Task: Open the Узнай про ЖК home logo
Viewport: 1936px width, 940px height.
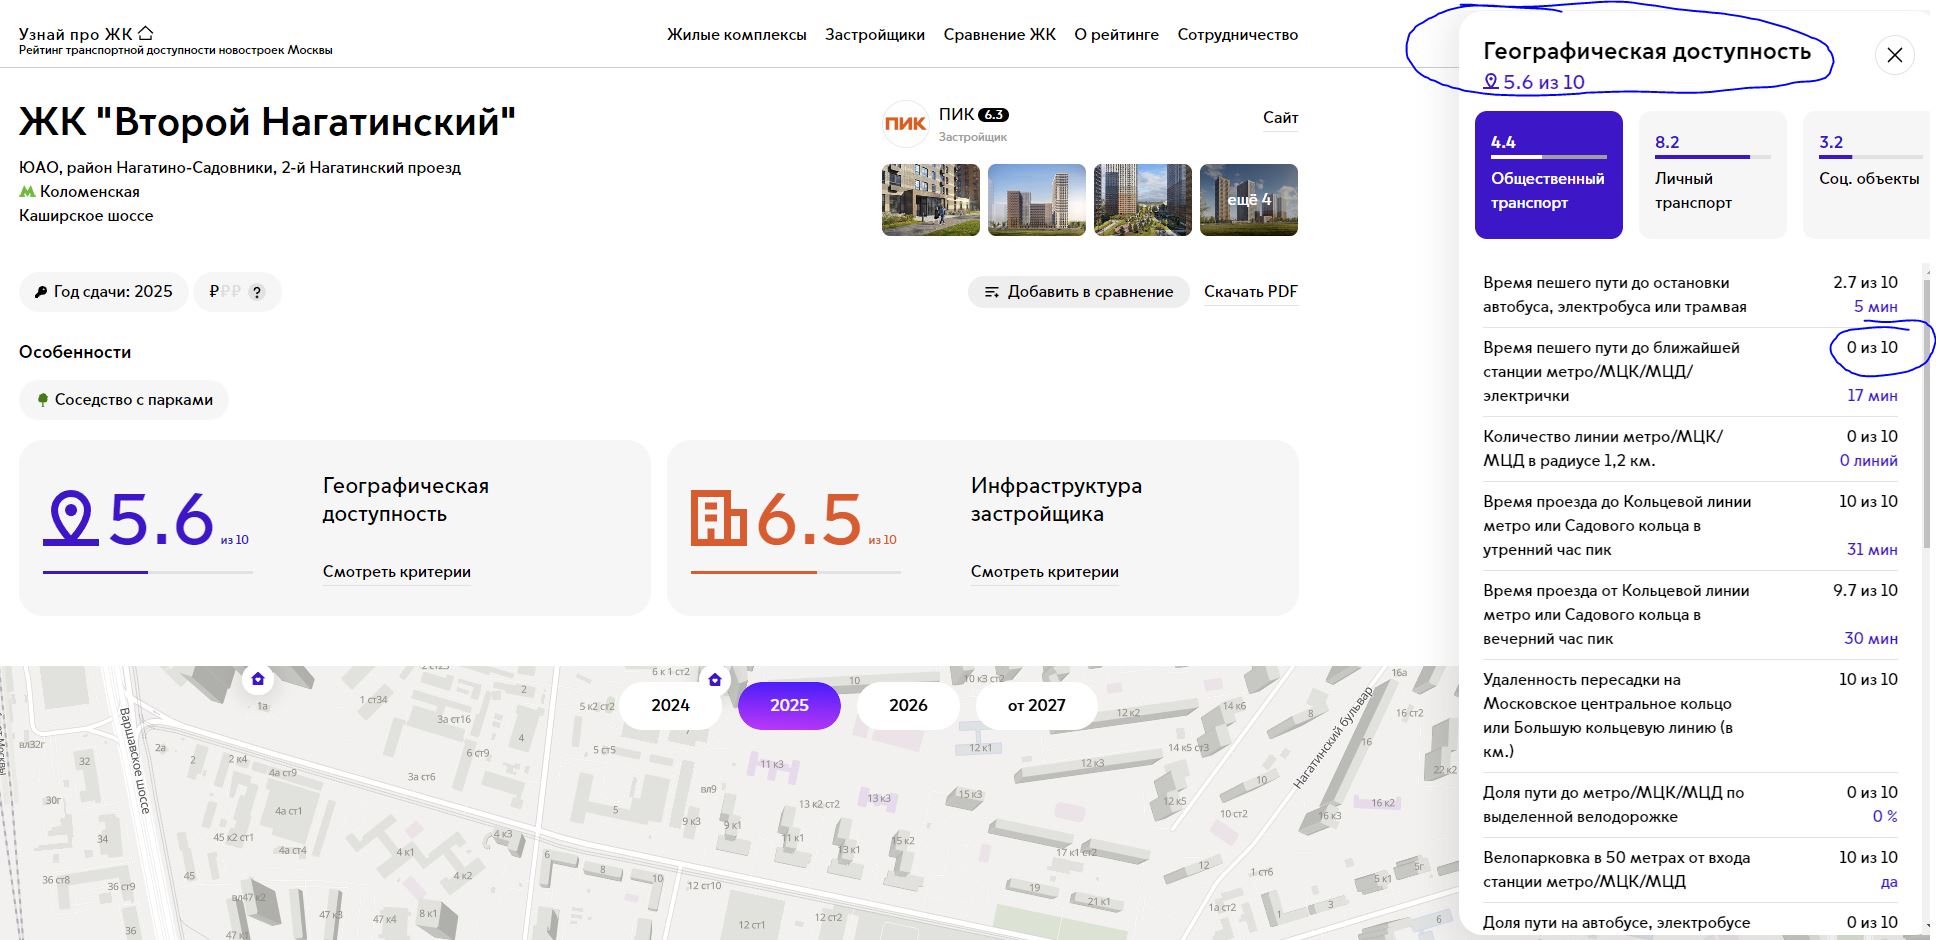Action: (x=86, y=34)
